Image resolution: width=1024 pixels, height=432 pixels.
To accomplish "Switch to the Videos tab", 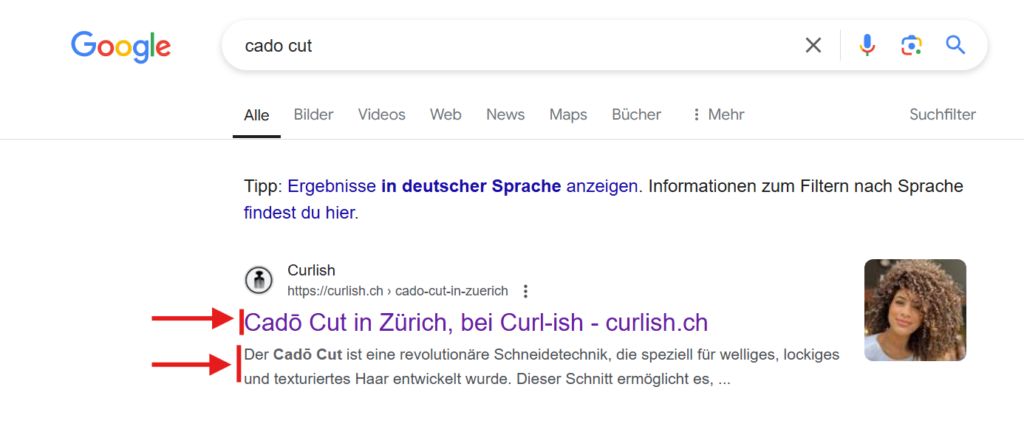I will 381,115.
